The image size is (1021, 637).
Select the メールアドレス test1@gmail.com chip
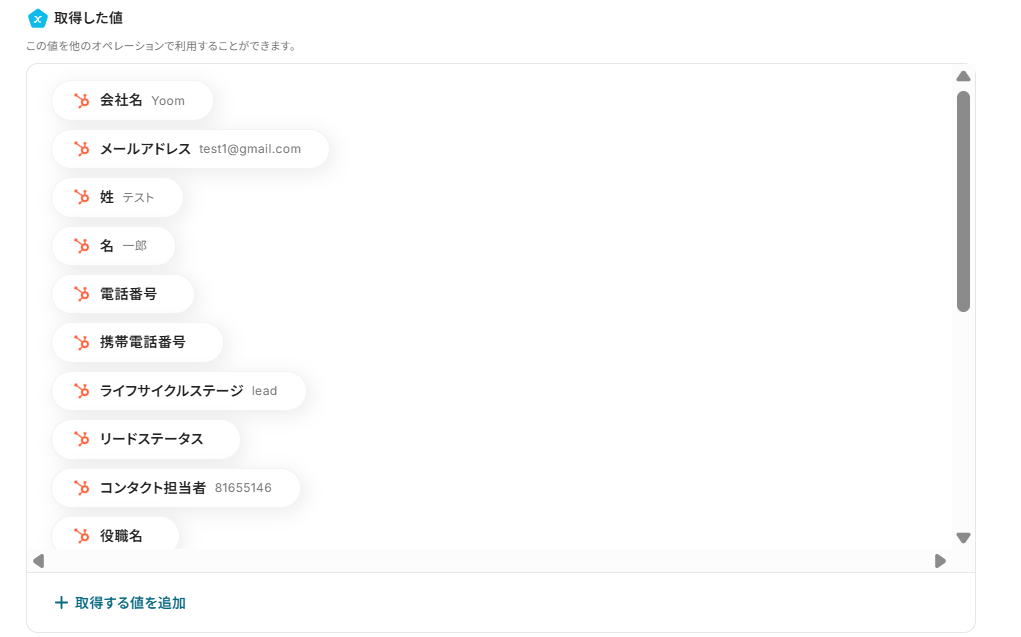coord(190,149)
